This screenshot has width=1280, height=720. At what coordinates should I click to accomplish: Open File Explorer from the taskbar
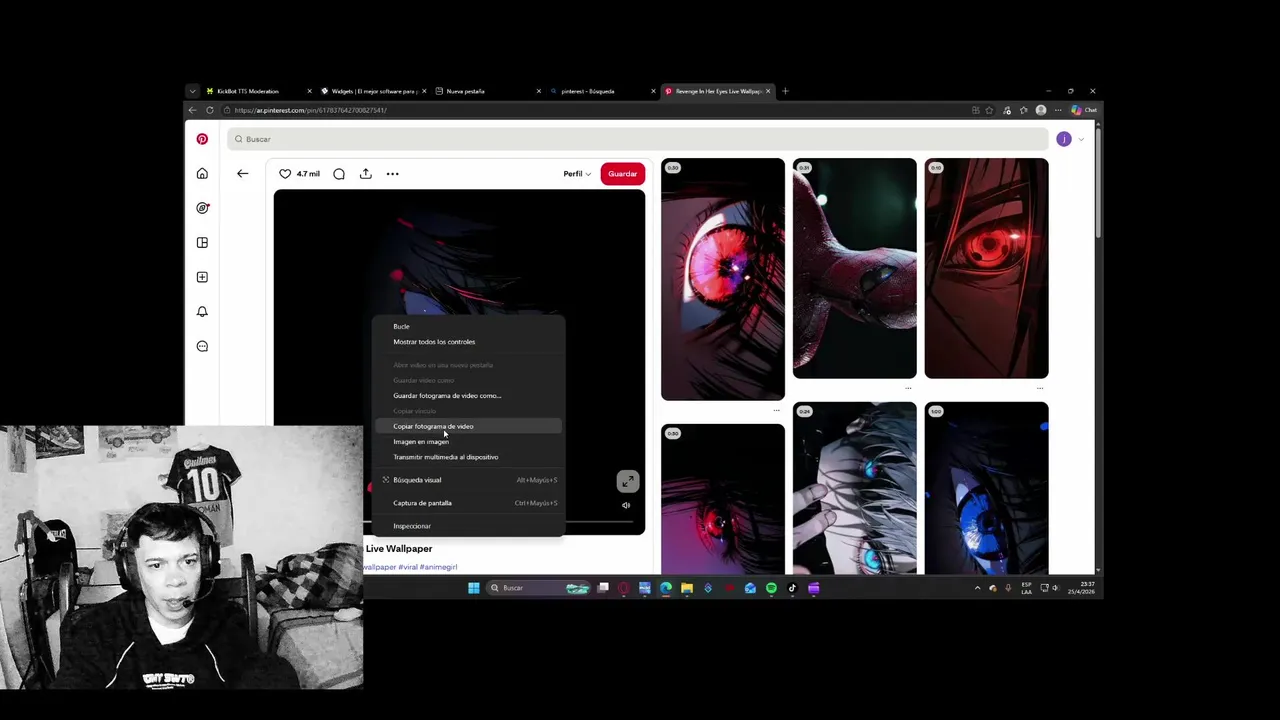pyautogui.click(x=687, y=588)
